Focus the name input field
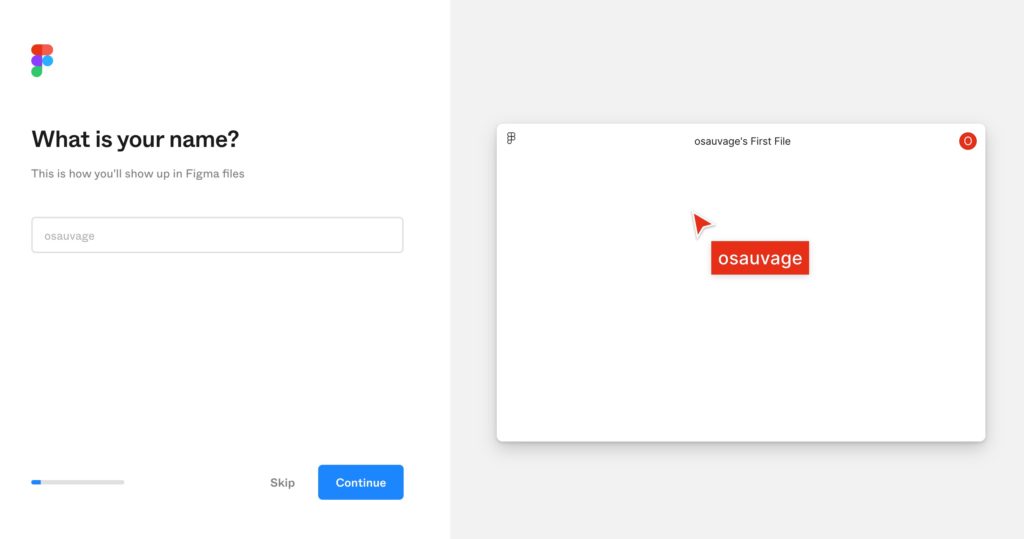The width and height of the screenshot is (1024, 539). pos(217,235)
